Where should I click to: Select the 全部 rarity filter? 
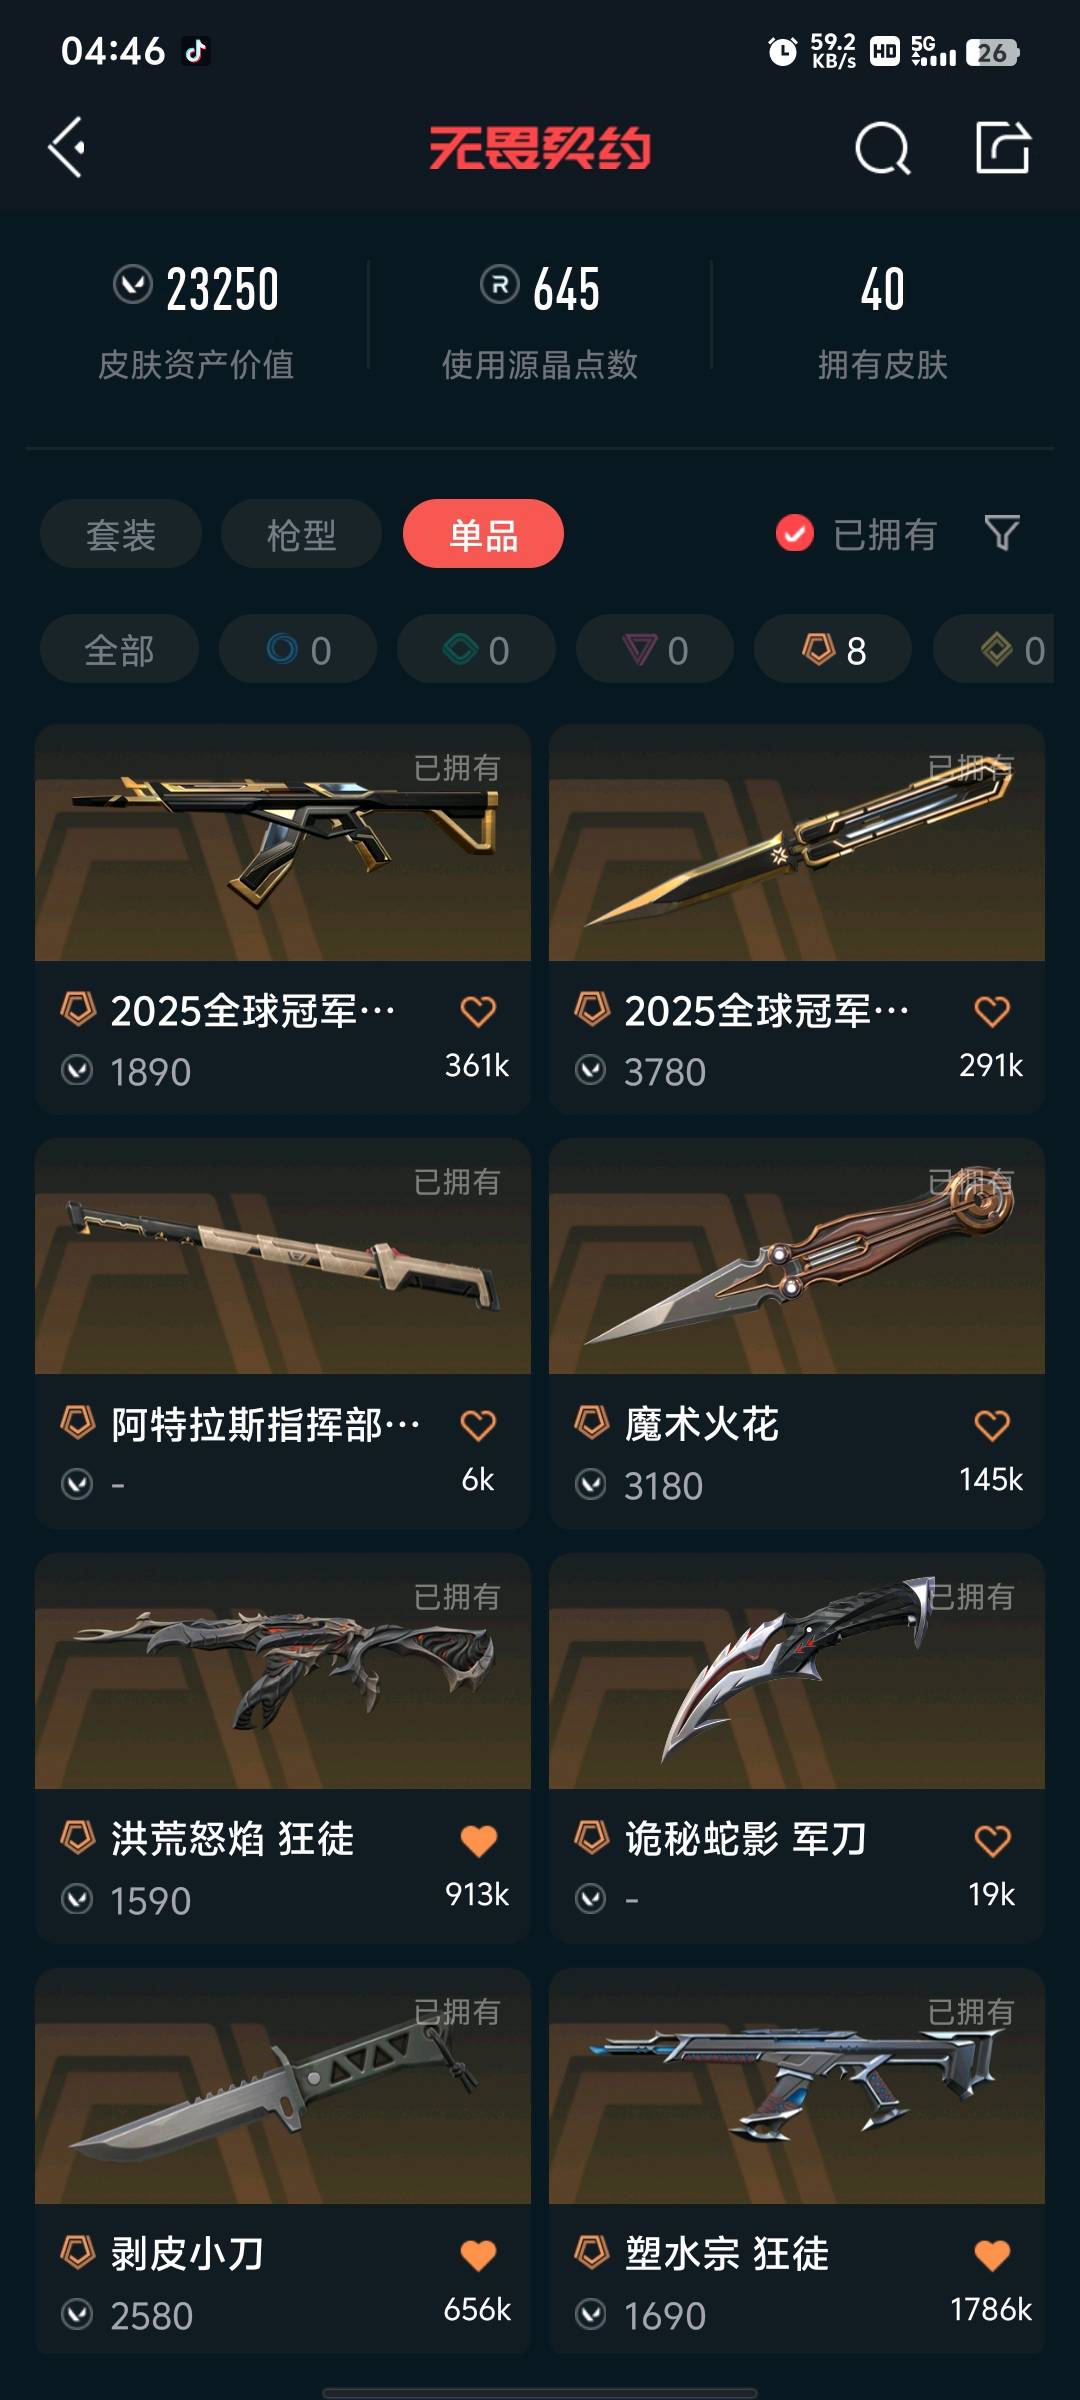point(119,649)
